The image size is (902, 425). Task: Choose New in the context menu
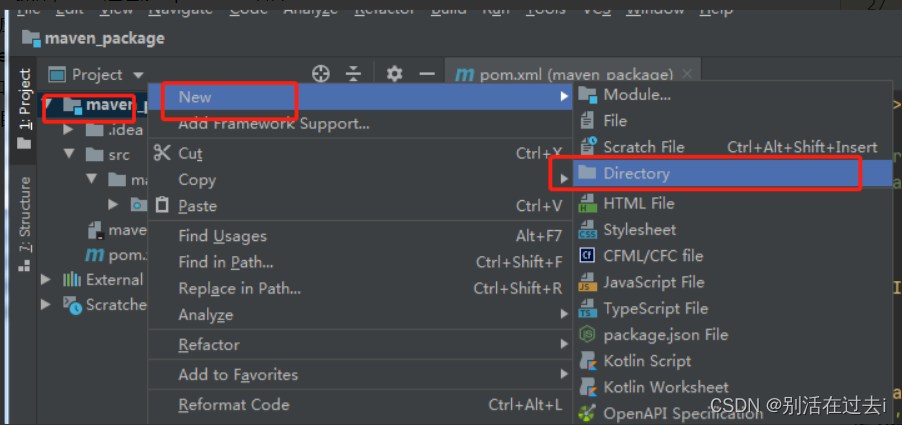pyautogui.click(x=360, y=97)
